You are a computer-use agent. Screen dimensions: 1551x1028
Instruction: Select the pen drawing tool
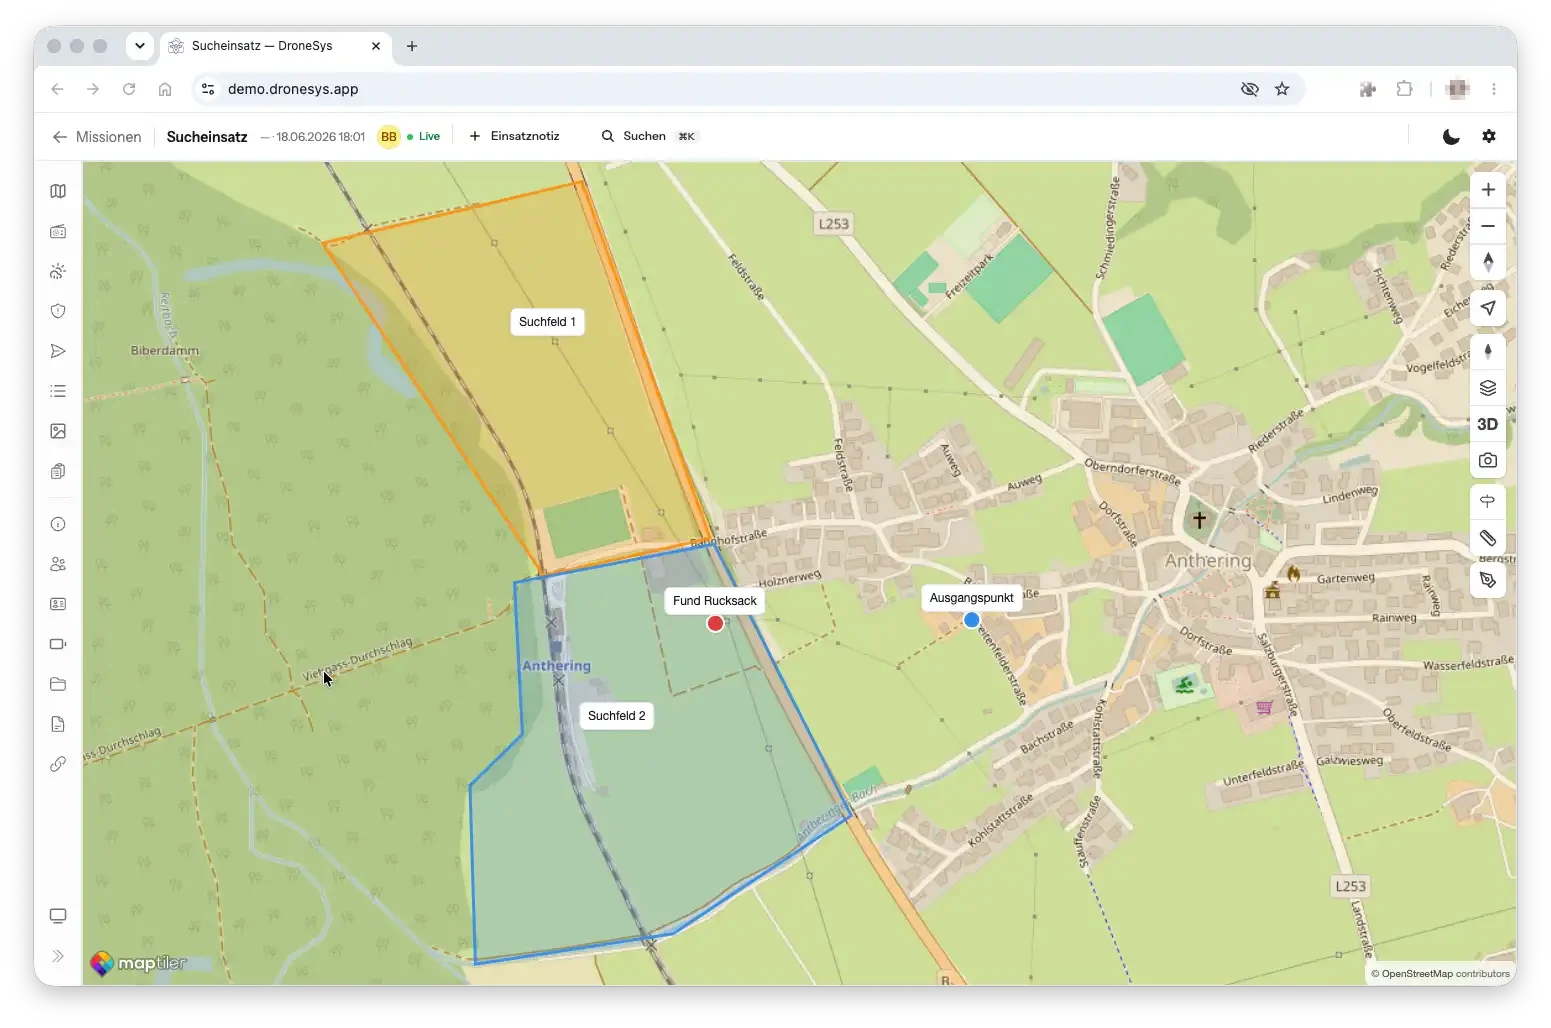[1488, 579]
